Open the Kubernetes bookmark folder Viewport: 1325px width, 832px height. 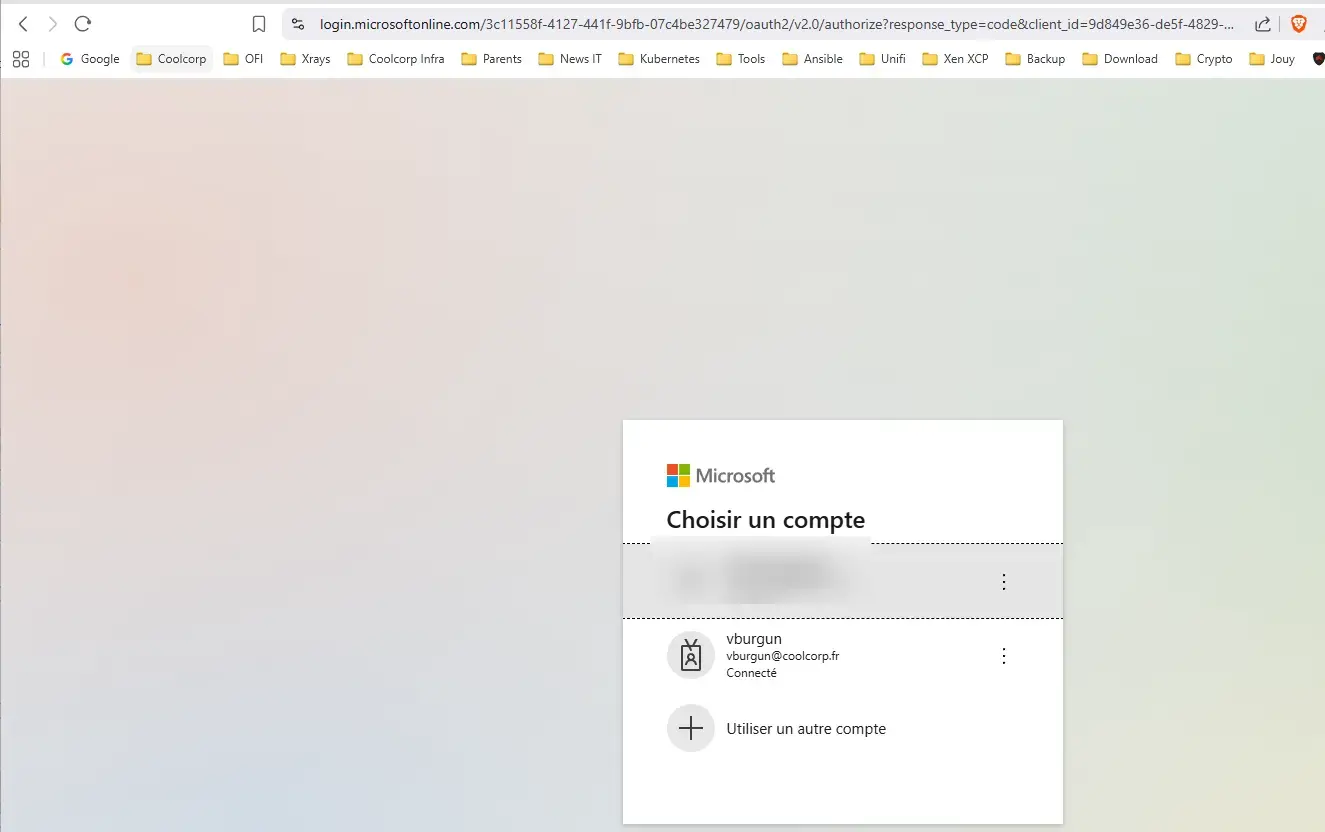[658, 59]
